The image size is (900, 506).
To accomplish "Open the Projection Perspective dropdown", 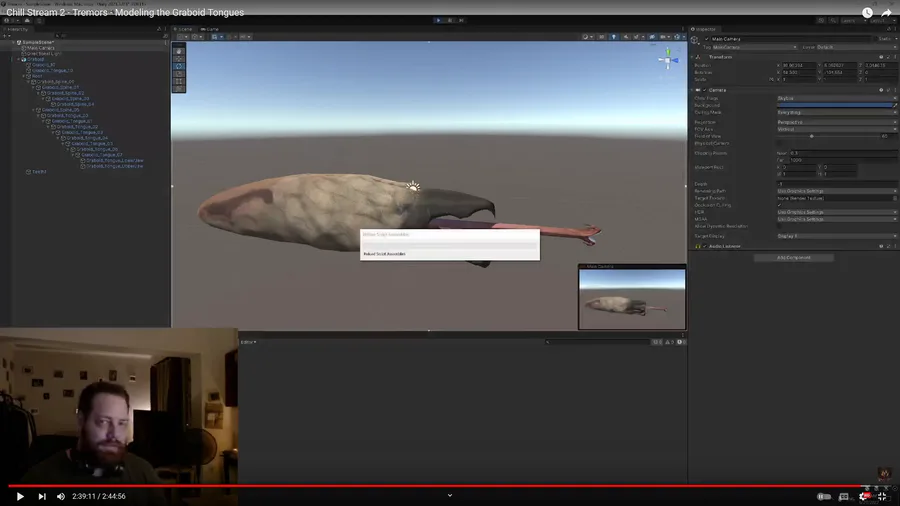I will point(836,122).
